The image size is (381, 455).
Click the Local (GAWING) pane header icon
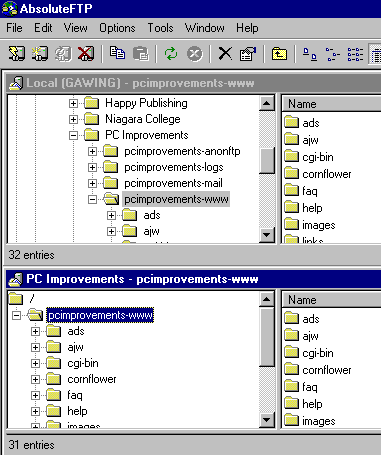pos(15,83)
